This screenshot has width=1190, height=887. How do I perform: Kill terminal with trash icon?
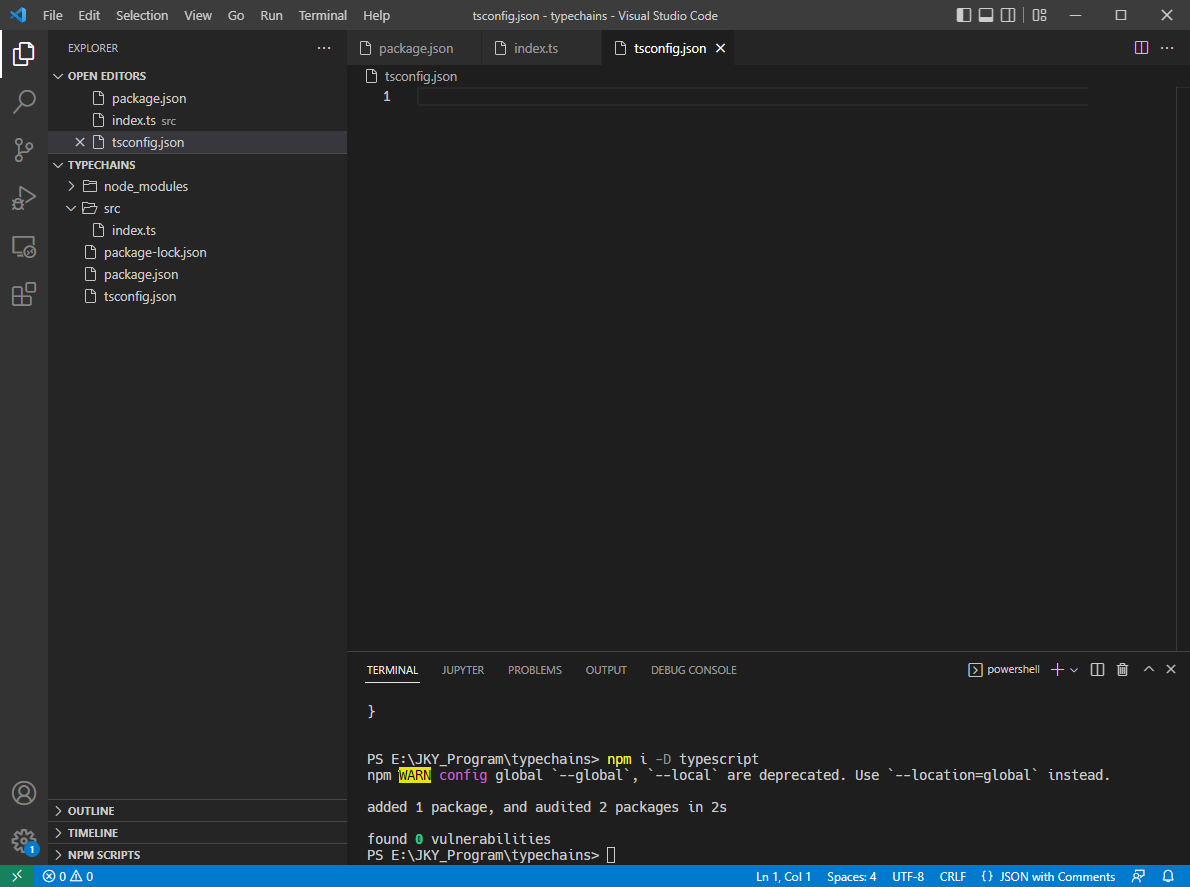pyautogui.click(x=1122, y=669)
